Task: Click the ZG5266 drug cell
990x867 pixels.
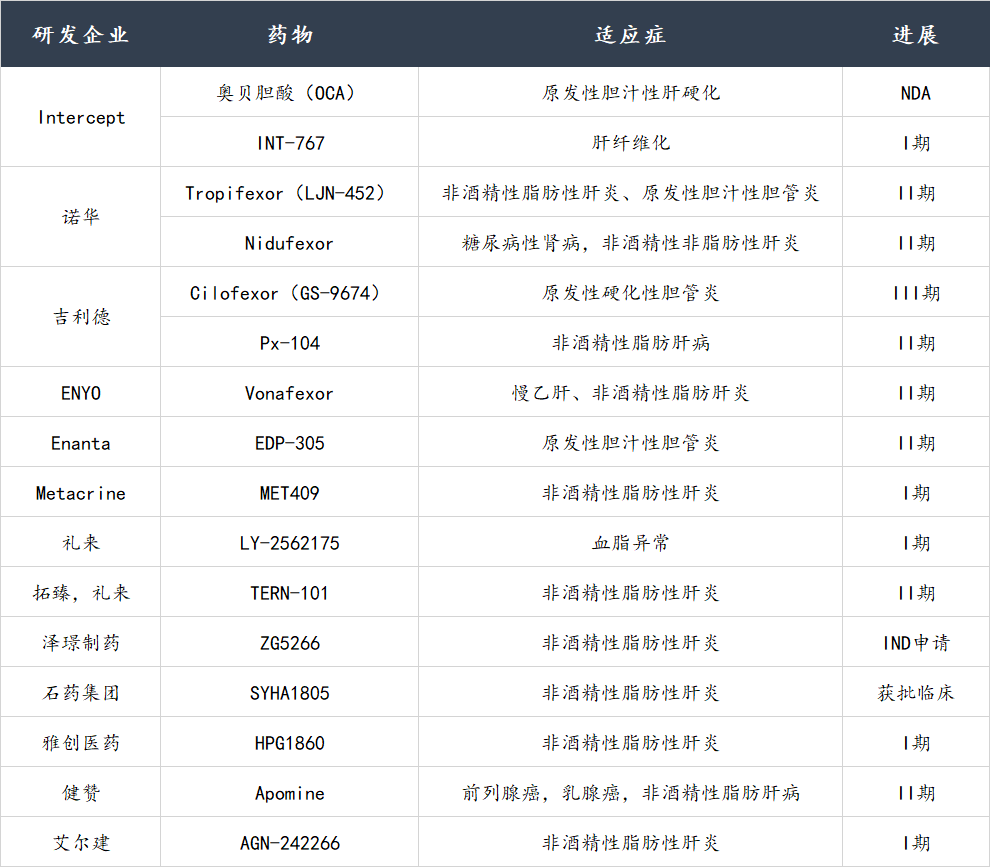Action: (289, 642)
